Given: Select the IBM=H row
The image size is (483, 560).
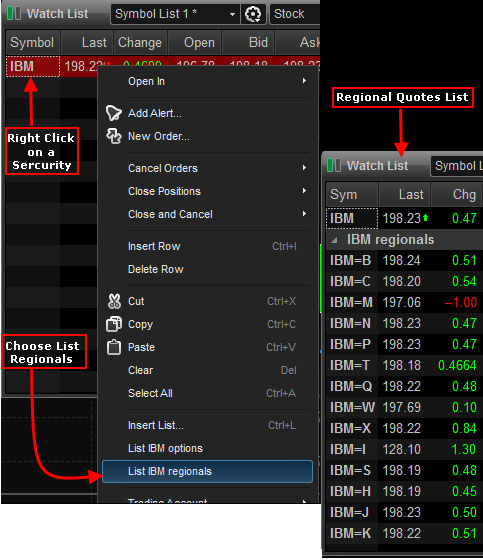Looking at the screenshot, I should (x=404, y=491).
